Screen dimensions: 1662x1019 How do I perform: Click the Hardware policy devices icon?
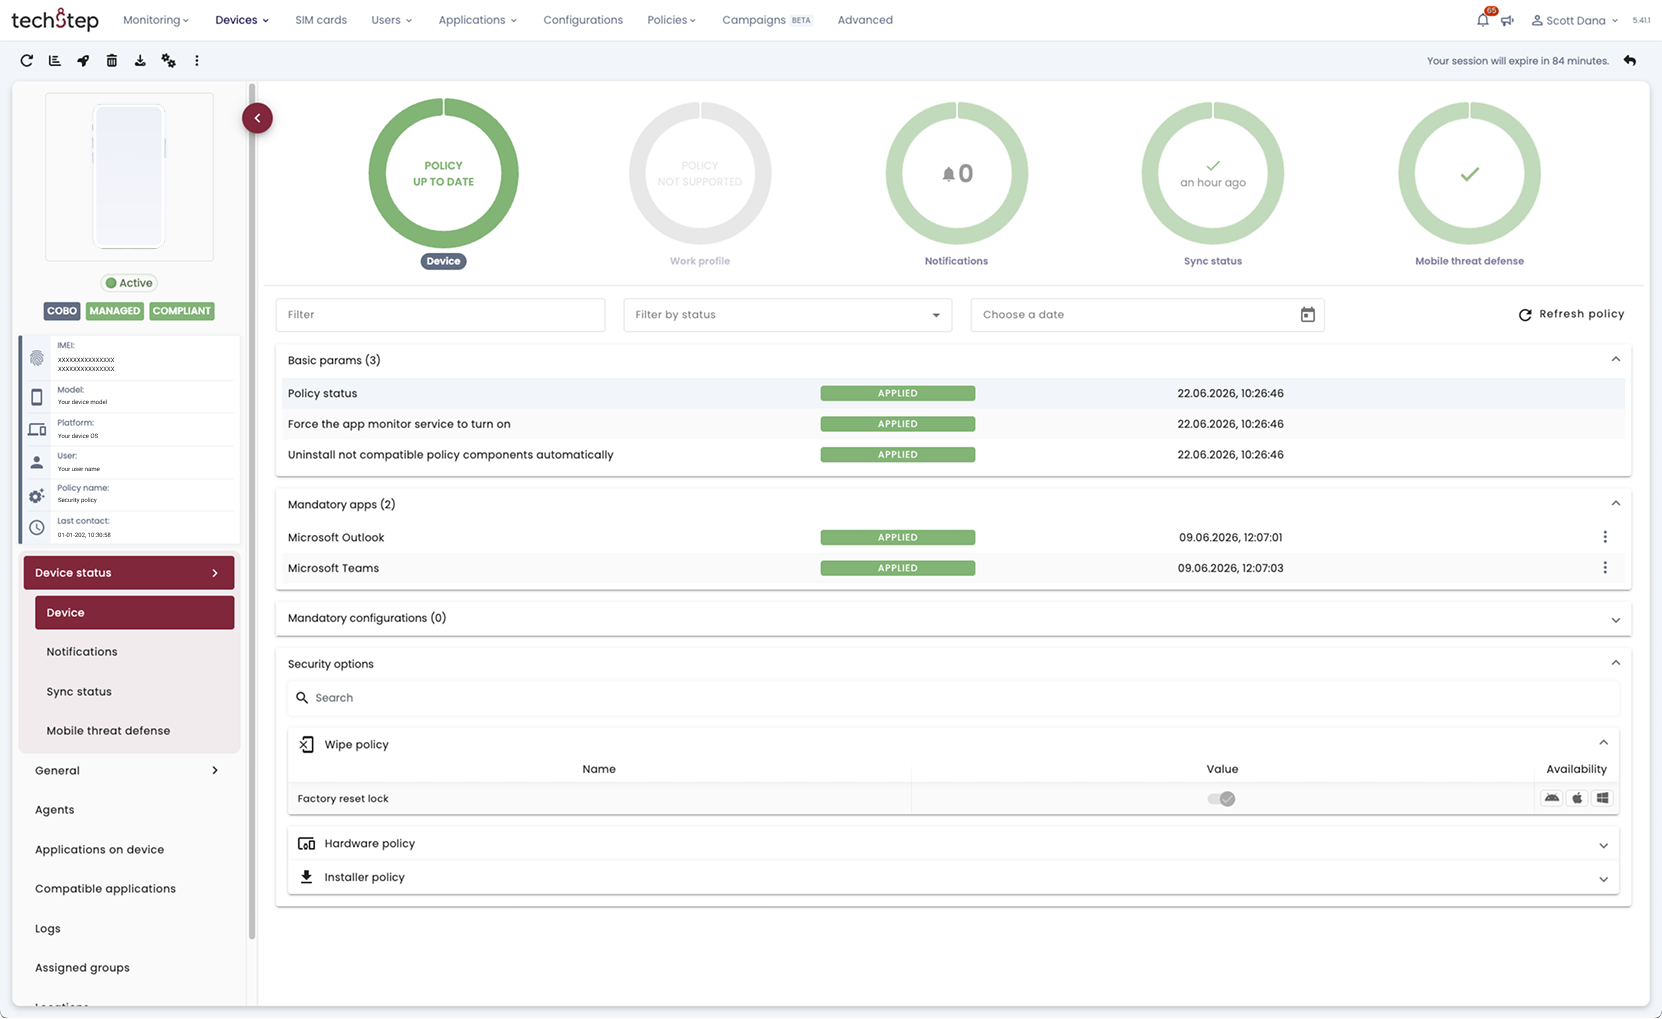(x=307, y=844)
